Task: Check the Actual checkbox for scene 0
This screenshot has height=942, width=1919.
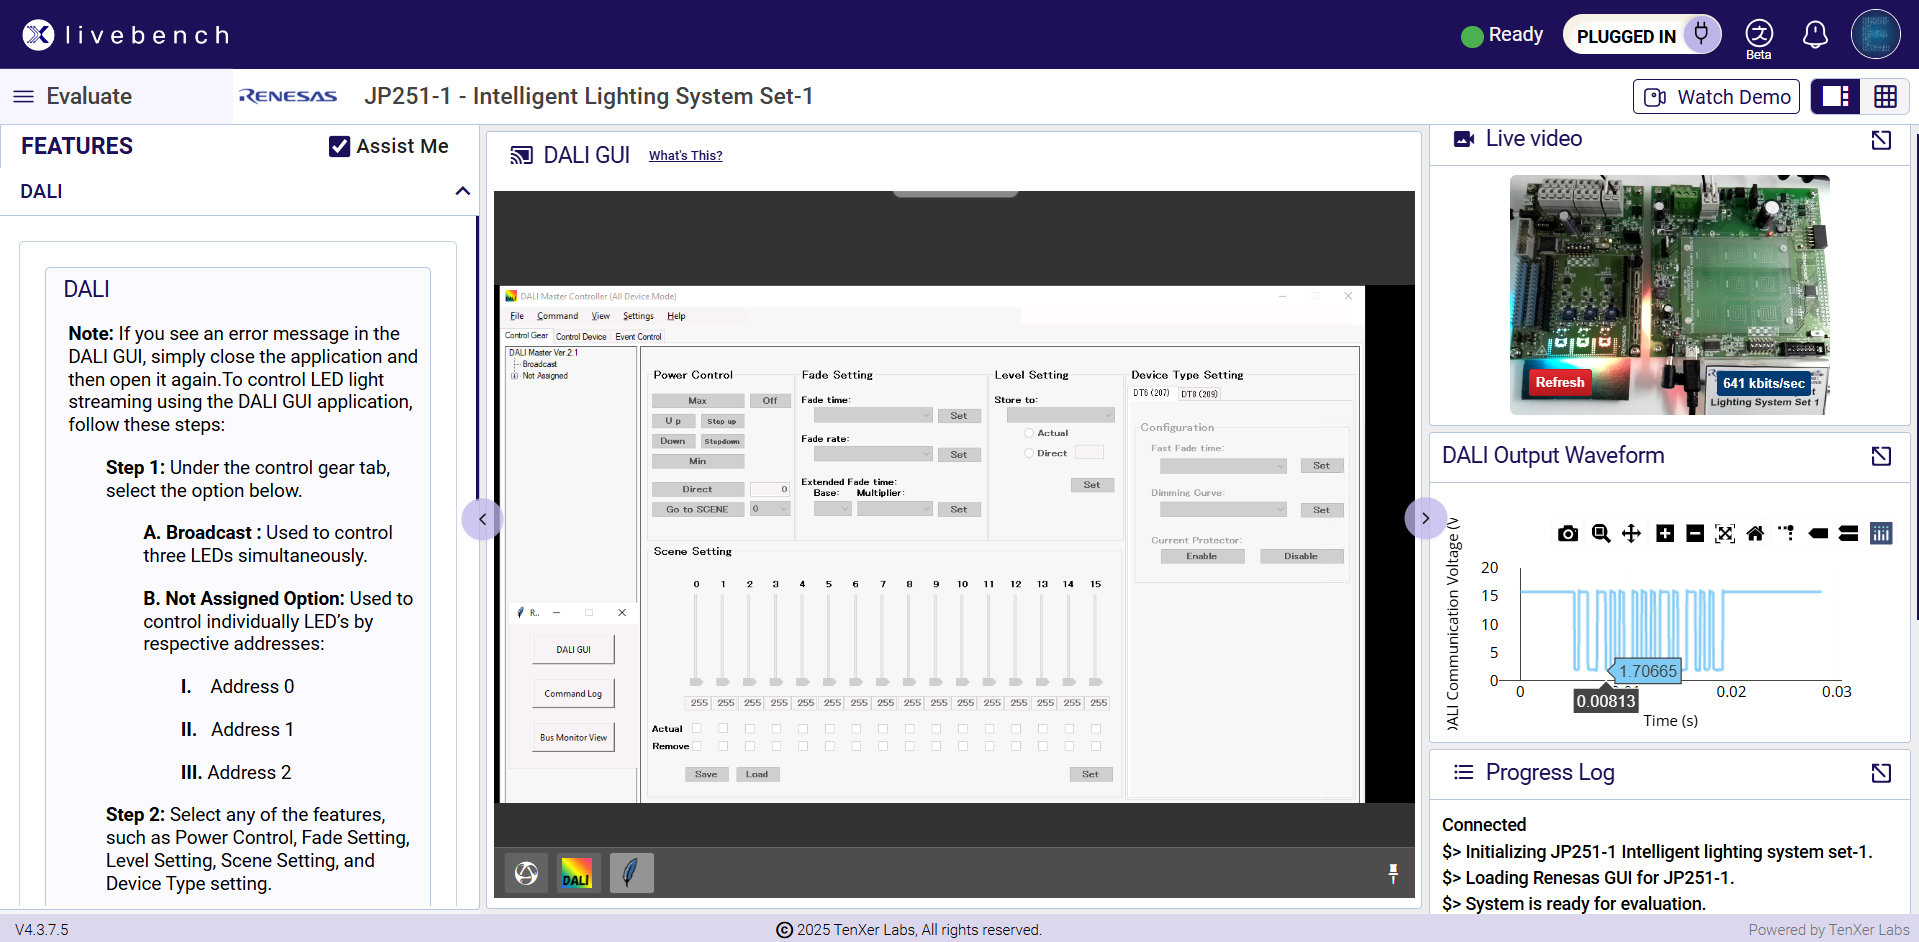Action: 697,728
